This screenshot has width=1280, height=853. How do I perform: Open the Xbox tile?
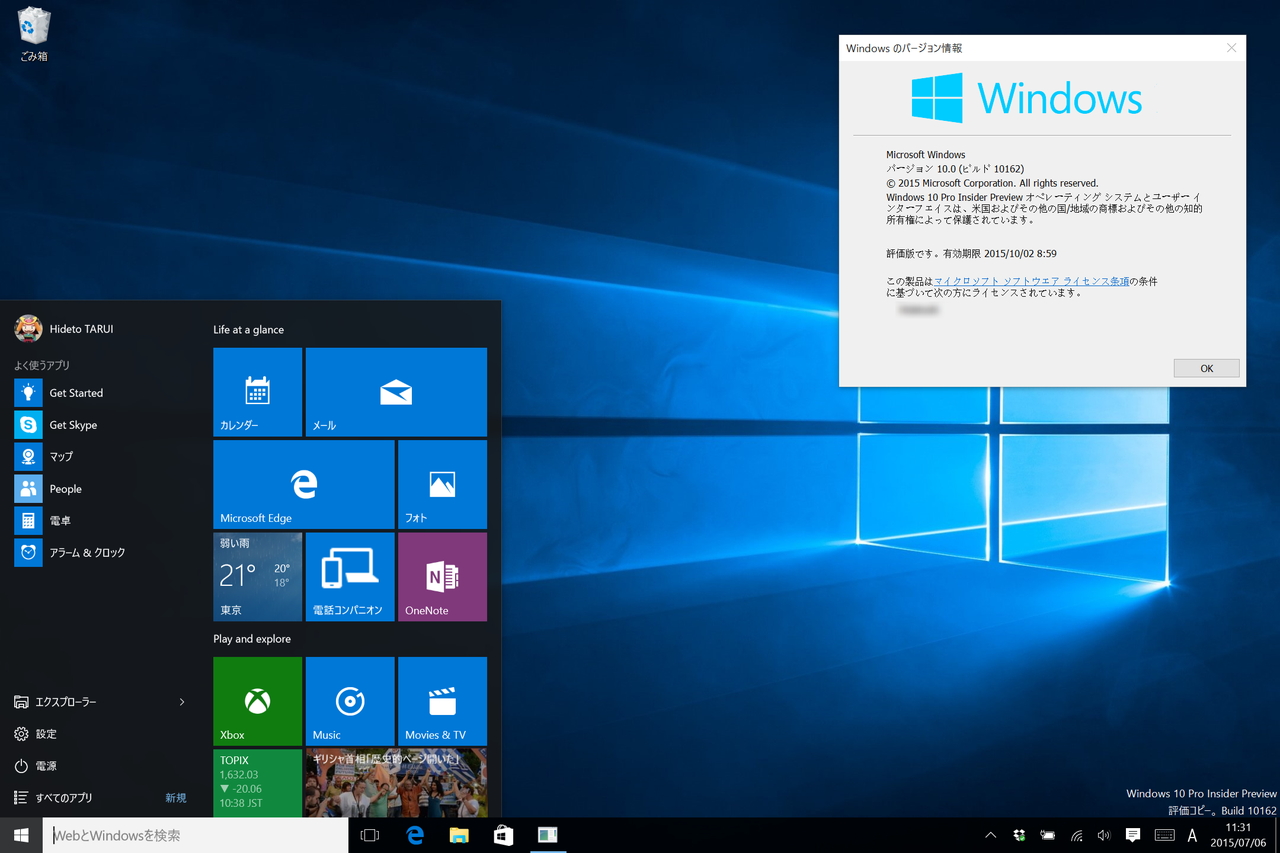(x=257, y=700)
